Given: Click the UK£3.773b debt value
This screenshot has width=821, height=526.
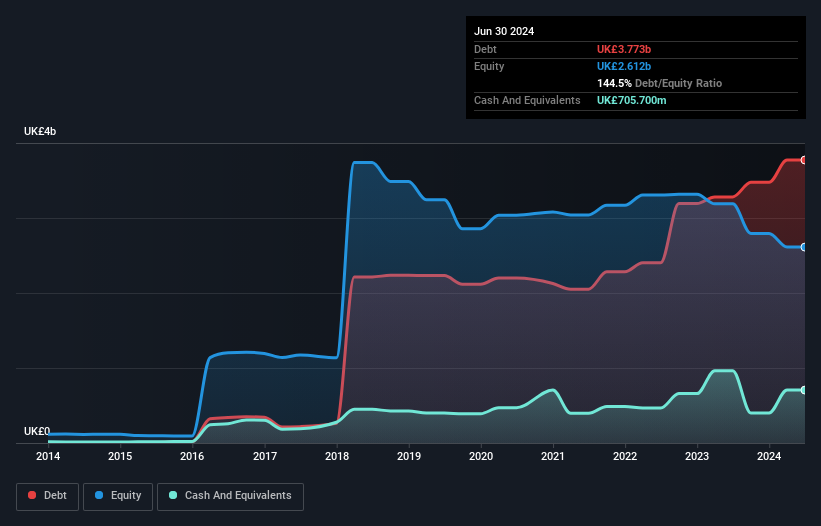Looking at the screenshot, I should pos(624,49).
